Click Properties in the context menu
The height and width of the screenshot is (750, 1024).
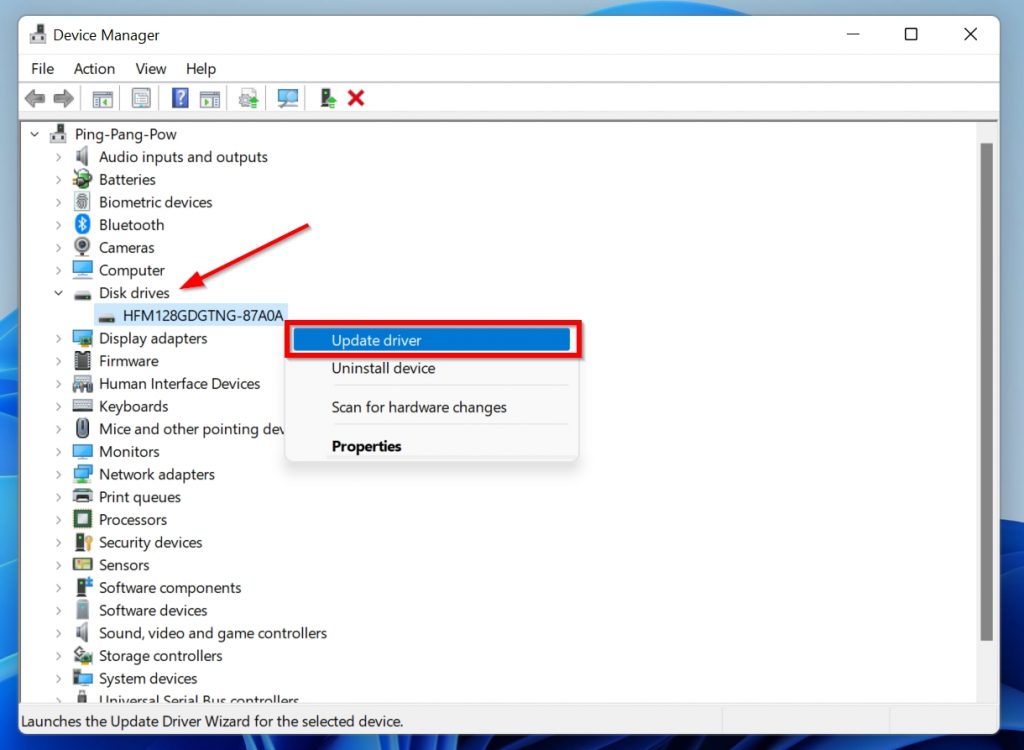(x=366, y=446)
